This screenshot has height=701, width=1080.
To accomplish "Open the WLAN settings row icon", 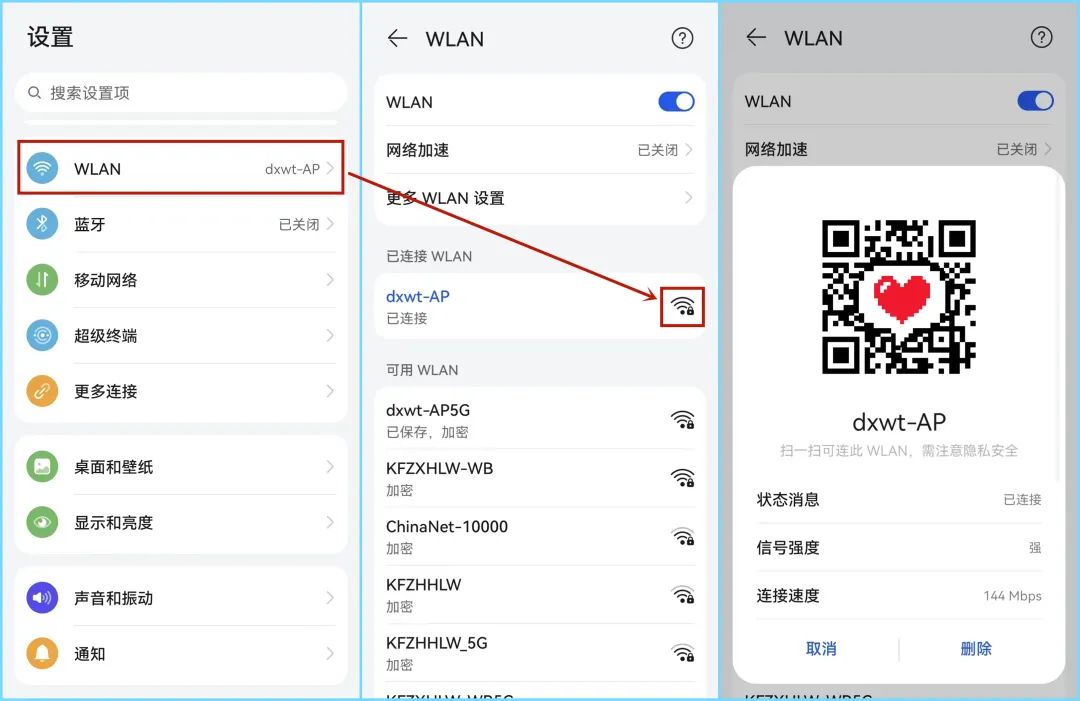I will coord(41,168).
